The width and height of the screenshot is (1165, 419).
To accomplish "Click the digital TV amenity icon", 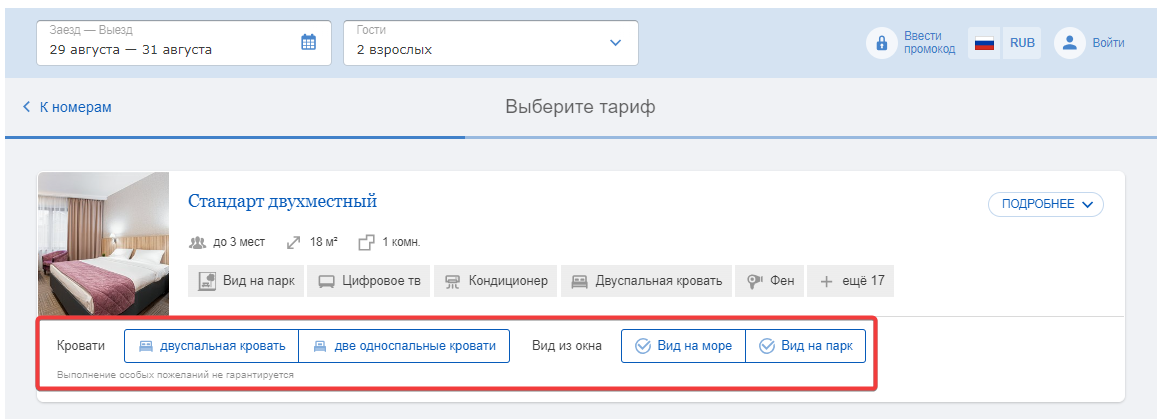I will (326, 282).
